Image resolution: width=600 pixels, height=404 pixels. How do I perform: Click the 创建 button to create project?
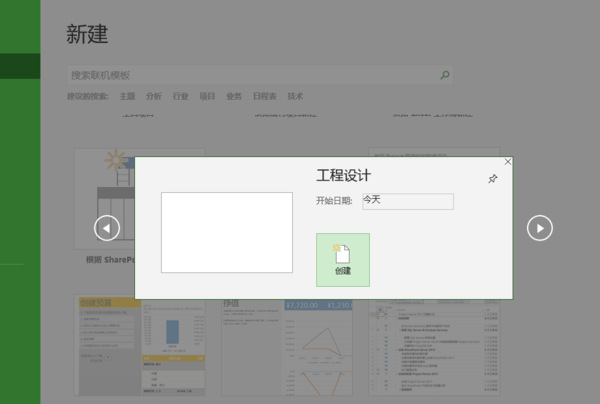pyautogui.click(x=342, y=259)
